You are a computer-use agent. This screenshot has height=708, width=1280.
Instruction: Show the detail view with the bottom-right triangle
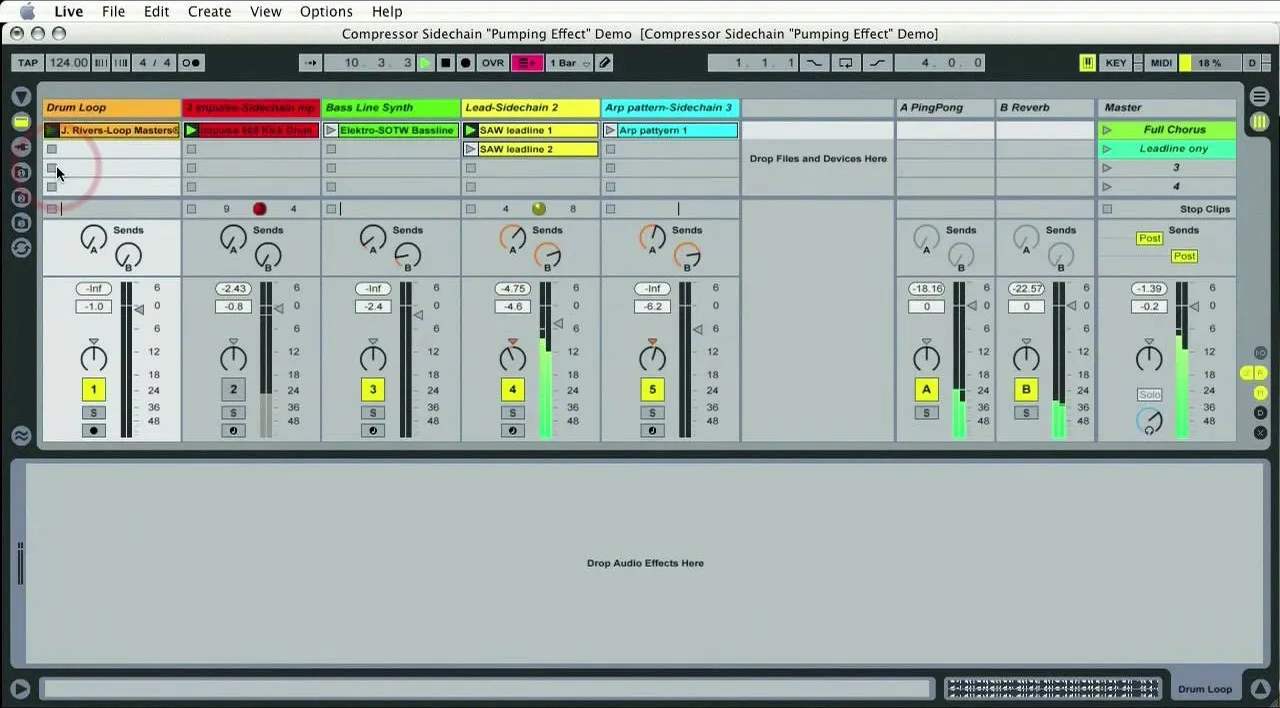(1260, 688)
